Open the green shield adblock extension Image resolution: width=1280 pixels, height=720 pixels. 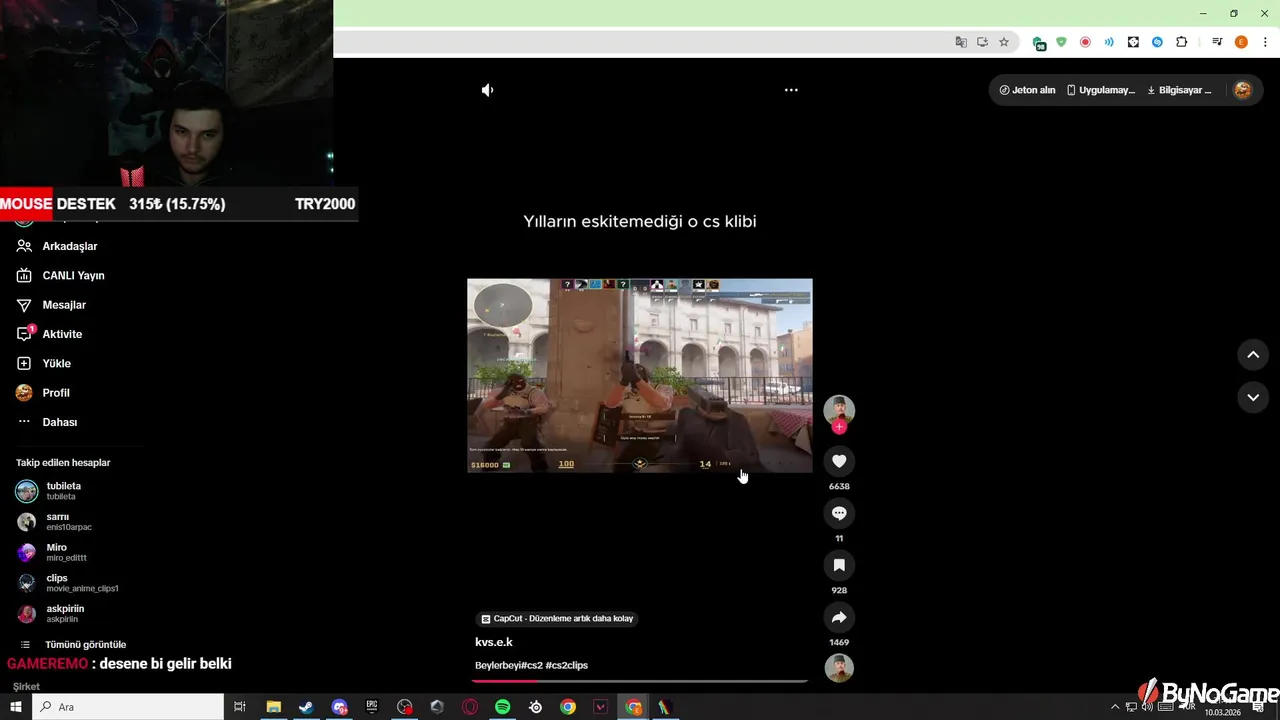pos(1061,42)
